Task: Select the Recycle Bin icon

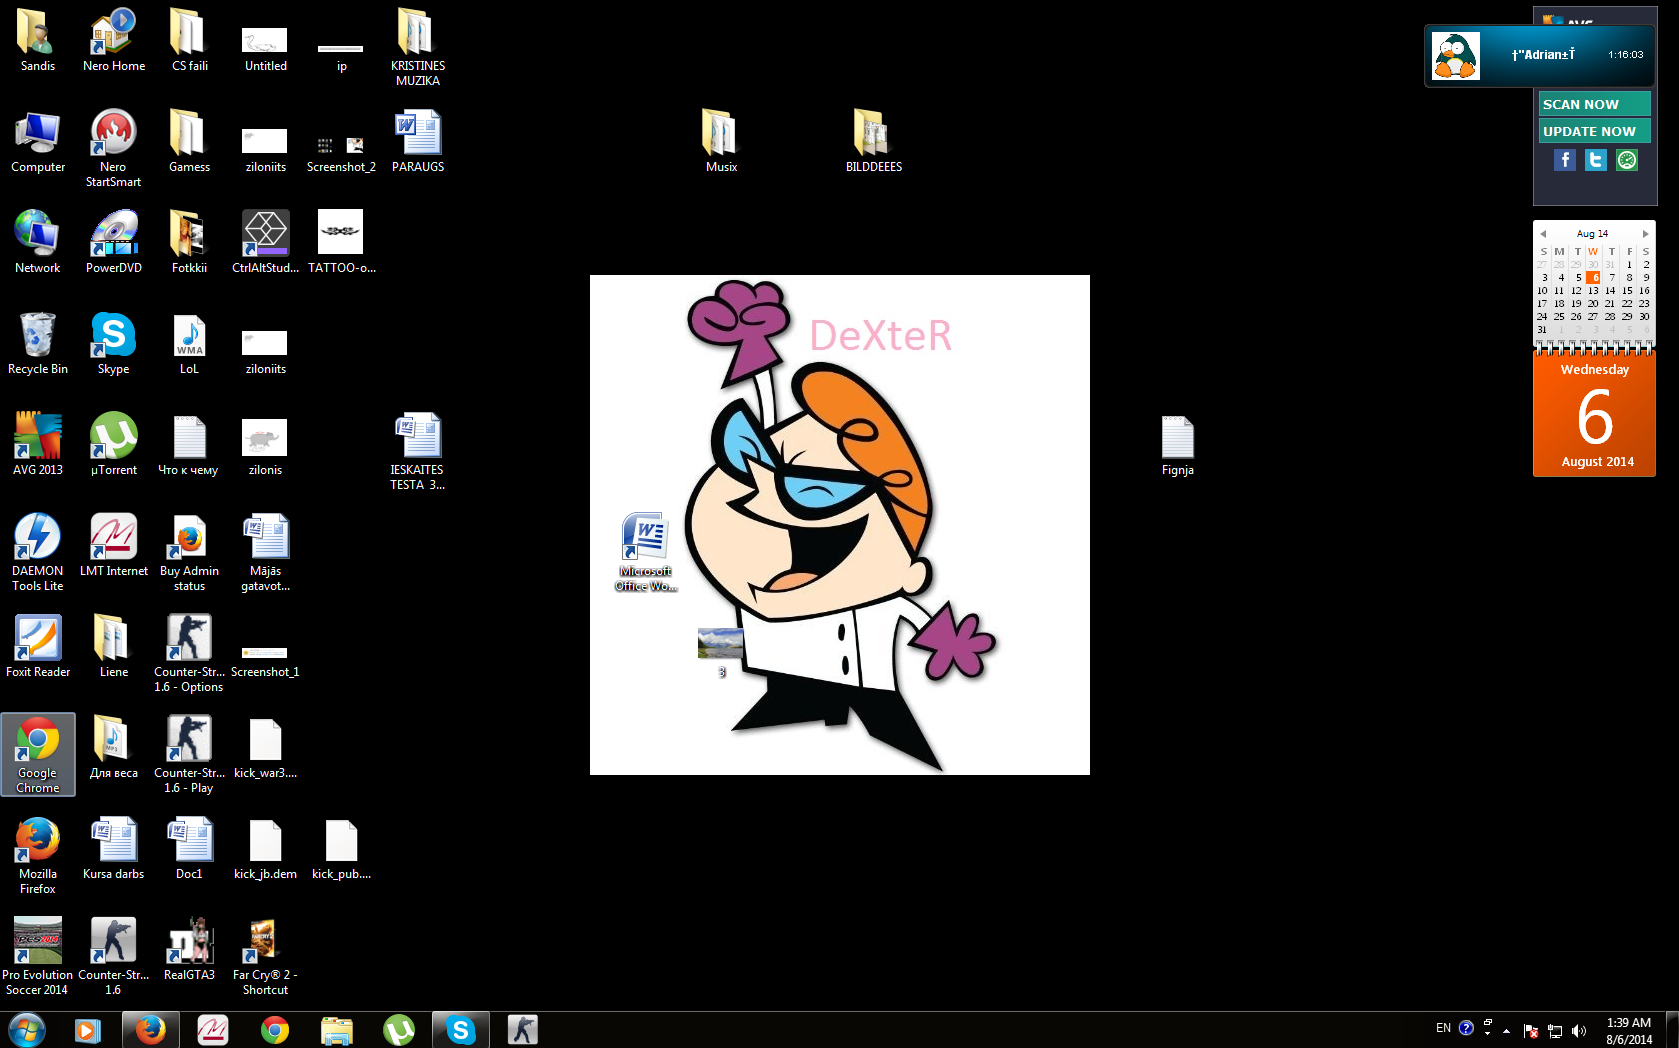Action: click(x=37, y=343)
